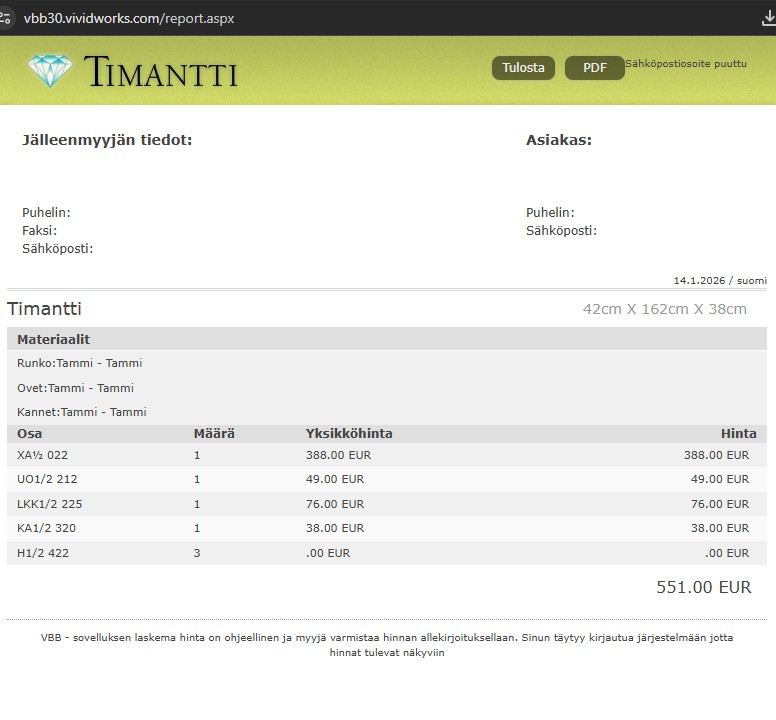Select the Asiakas heading
The height and width of the screenshot is (720, 776).
click(x=558, y=140)
